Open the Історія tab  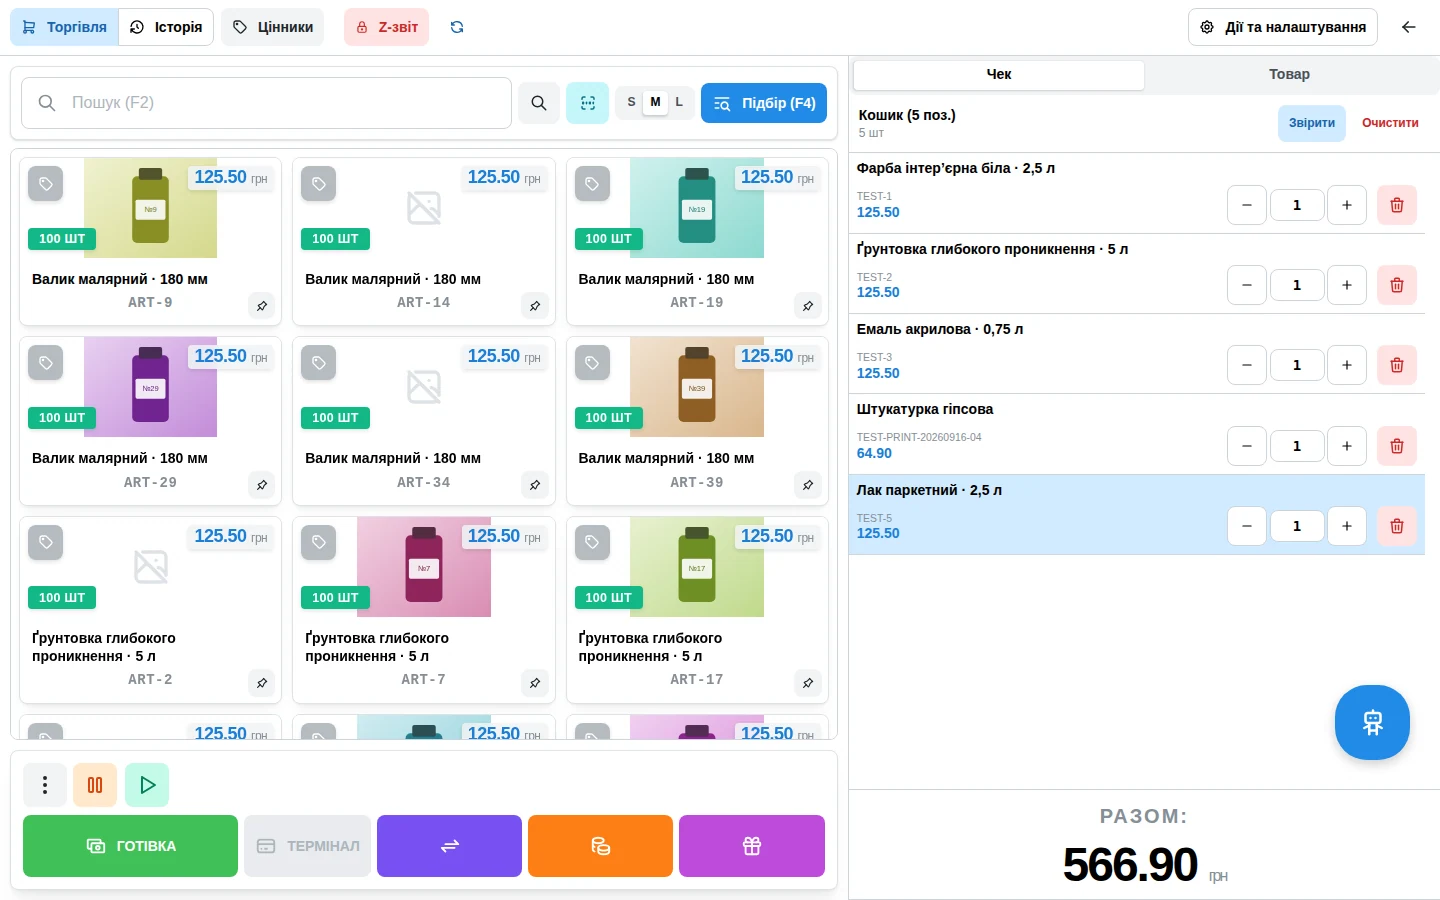(x=166, y=27)
